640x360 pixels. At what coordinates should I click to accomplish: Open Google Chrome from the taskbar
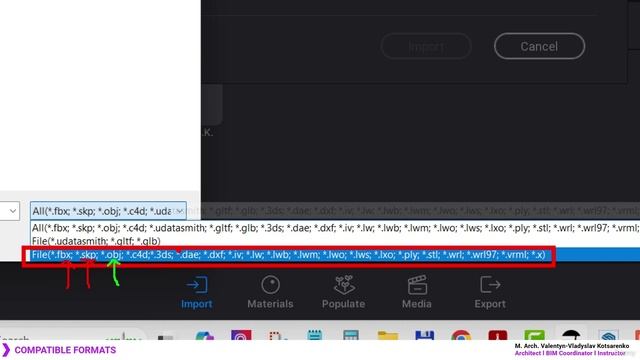(x=461, y=335)
